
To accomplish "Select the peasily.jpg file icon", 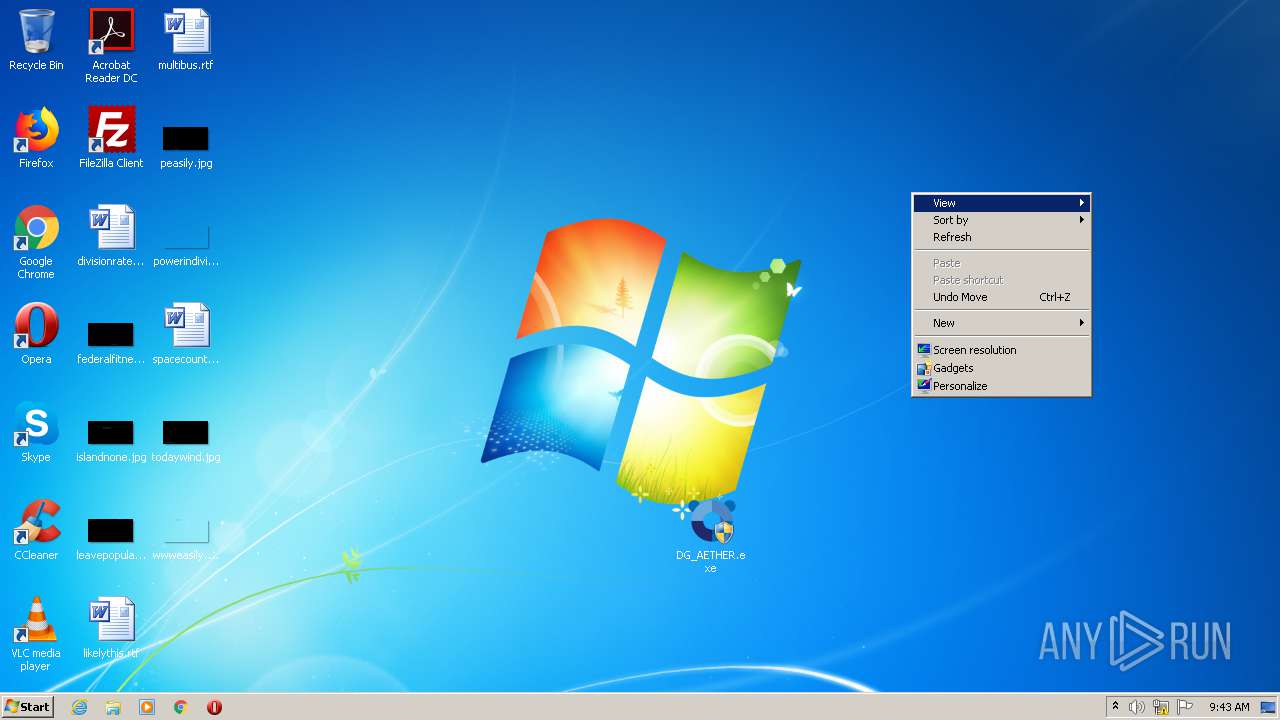I will click(186, 146).
